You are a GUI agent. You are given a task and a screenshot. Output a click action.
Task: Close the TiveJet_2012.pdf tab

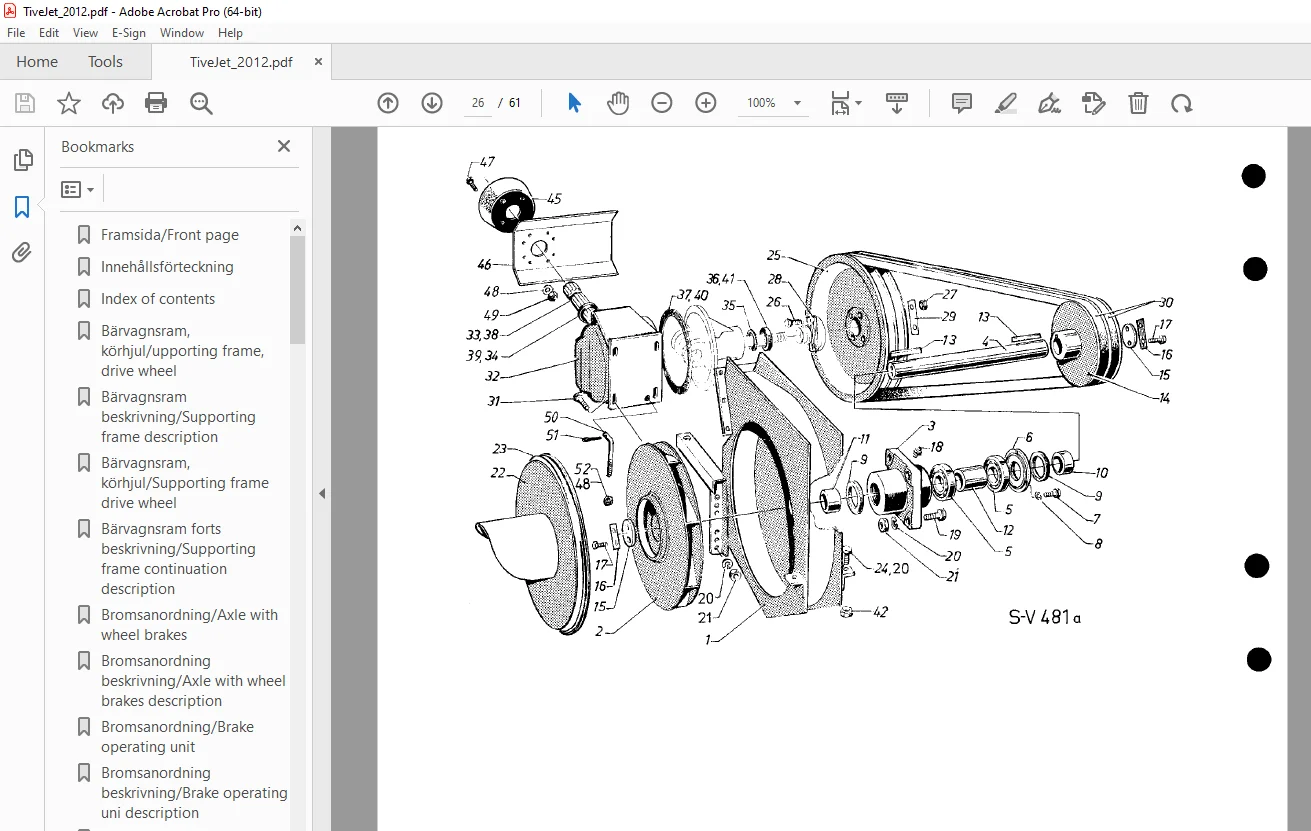(x=319, y=61)
